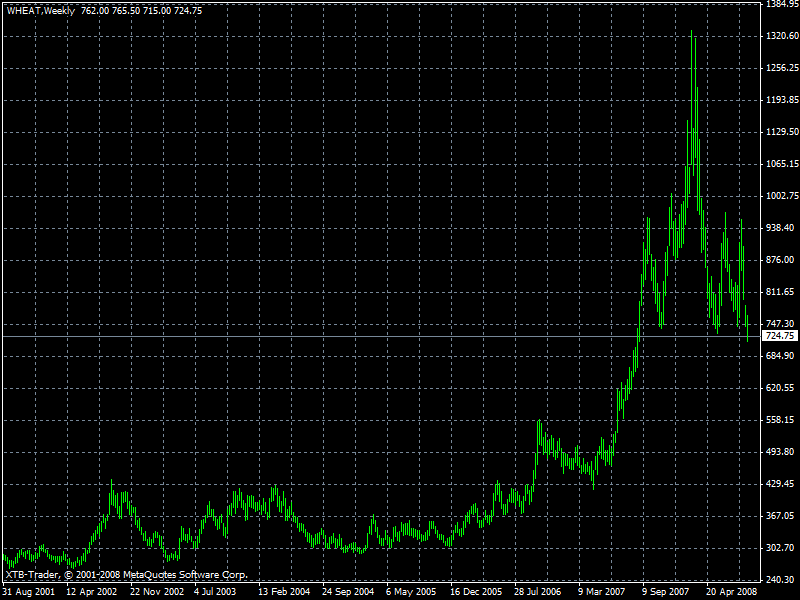This screenshot has height=600, width=800.
Task: Select the 1384.95 top price label
Action: 783,4
